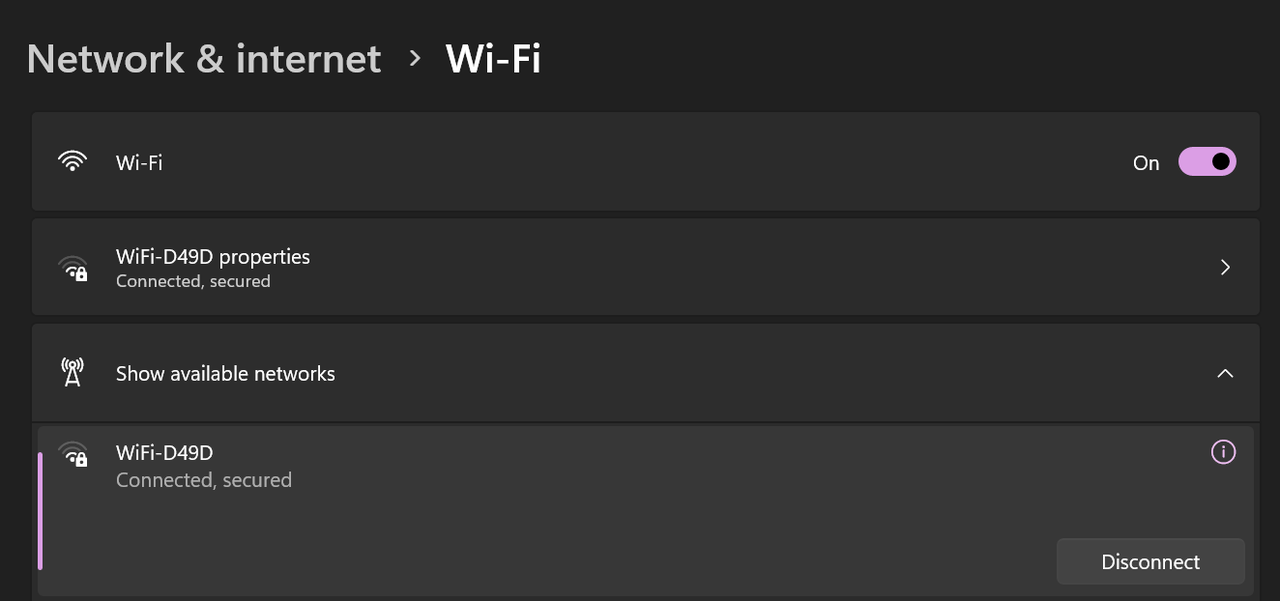The width and height of the screenshot is (1280, 601).
Task: Click the status text under listed WiFi-D49D network
Action: click(204, 480)
